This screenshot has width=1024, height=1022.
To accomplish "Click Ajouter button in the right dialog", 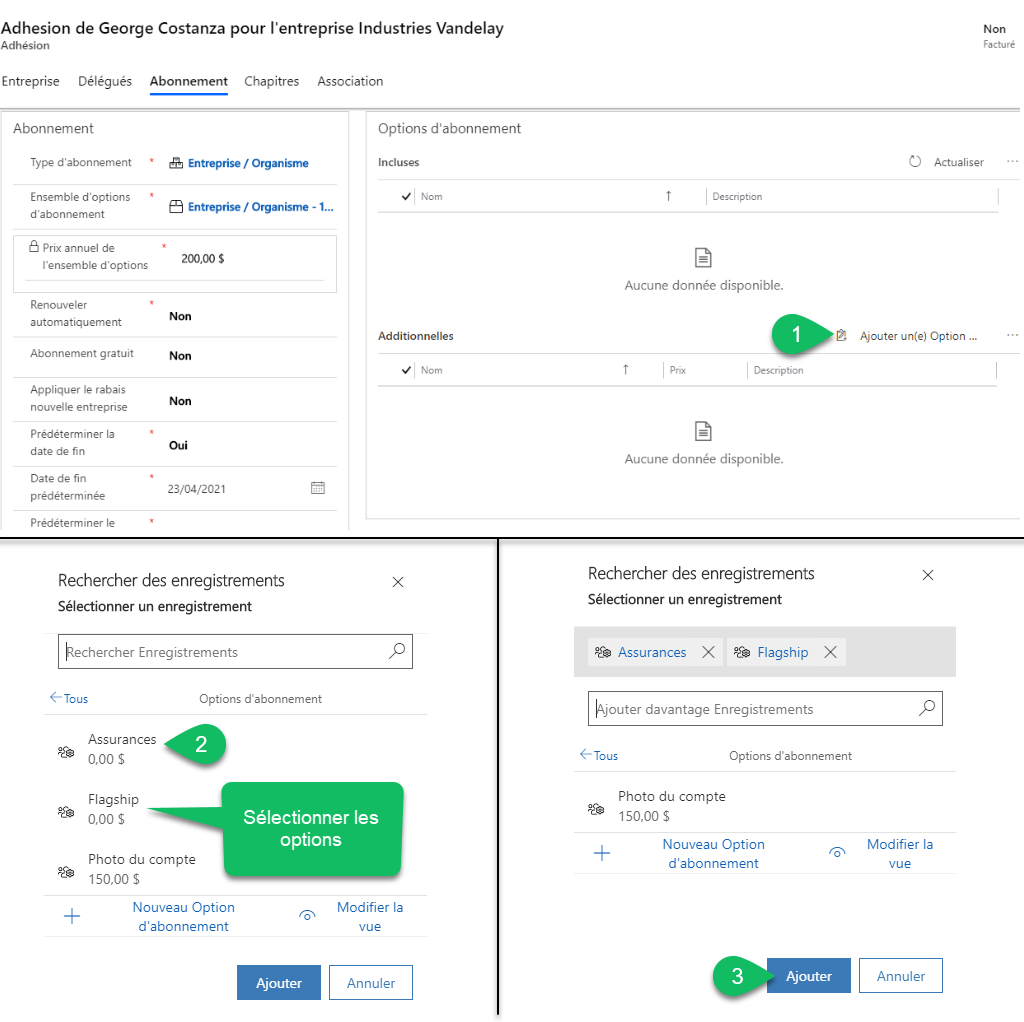I will (x=808, y=976).
